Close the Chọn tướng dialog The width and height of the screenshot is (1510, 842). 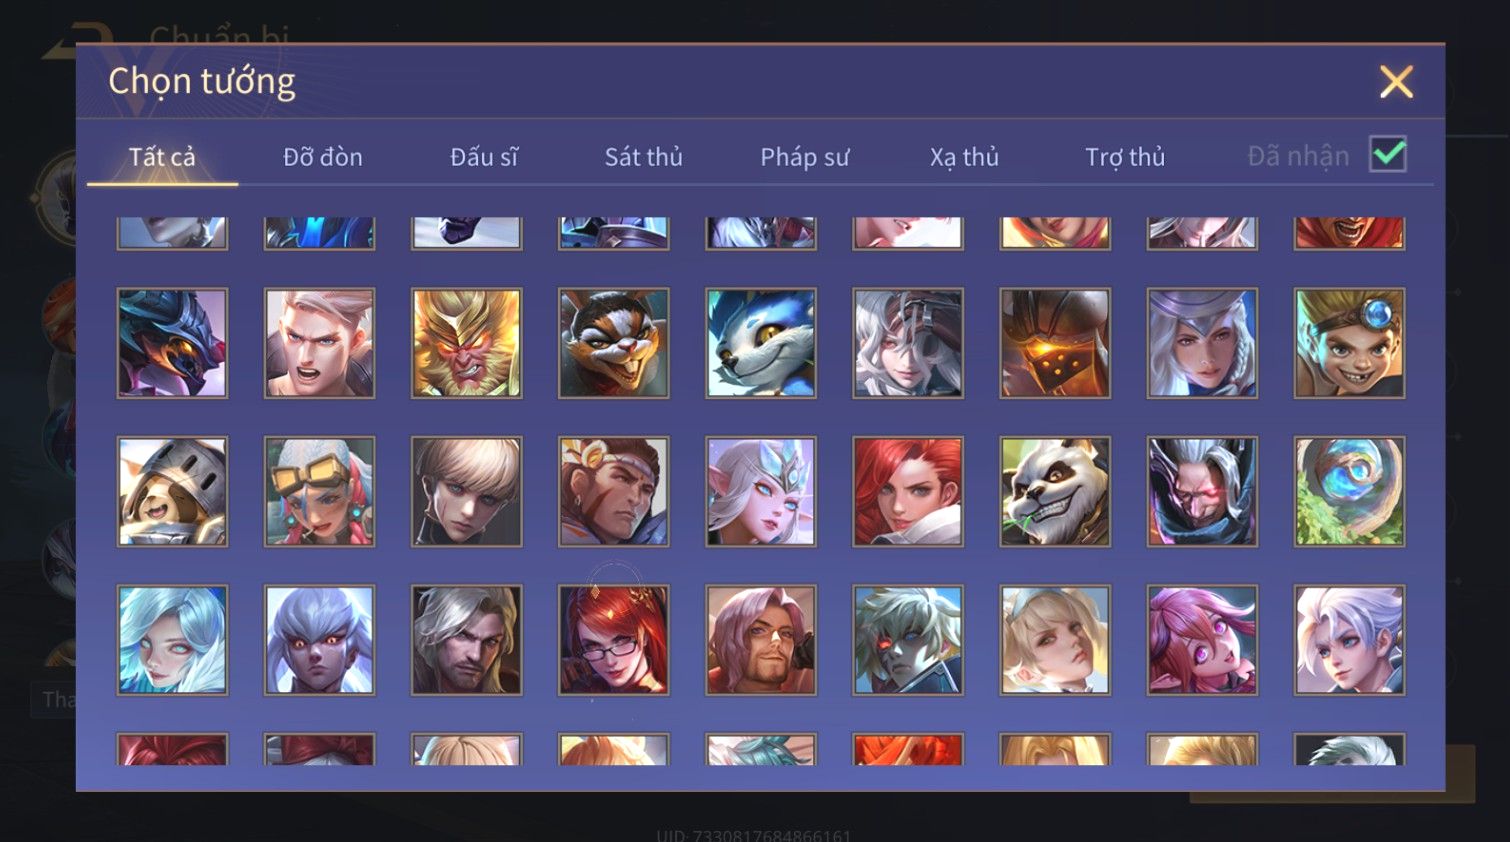pos(1396,81)
